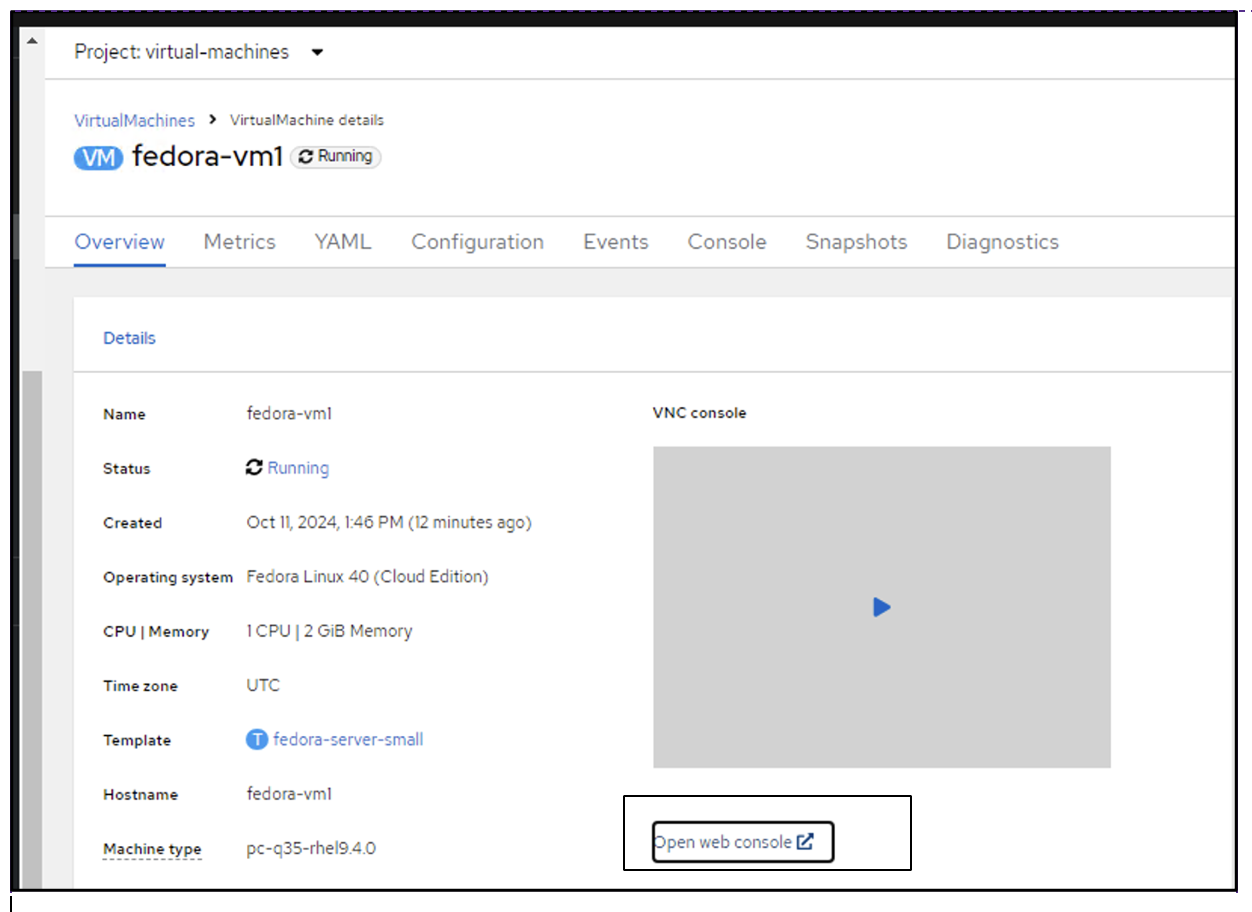This screenshot has width=1252, height=912.
Task: Click the Machine type dashed-underline label
Action: [151, 848]
